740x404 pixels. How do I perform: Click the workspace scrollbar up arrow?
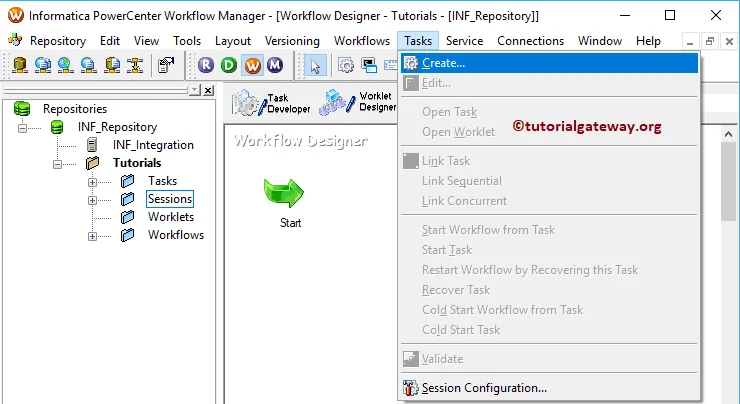(728, 135)
